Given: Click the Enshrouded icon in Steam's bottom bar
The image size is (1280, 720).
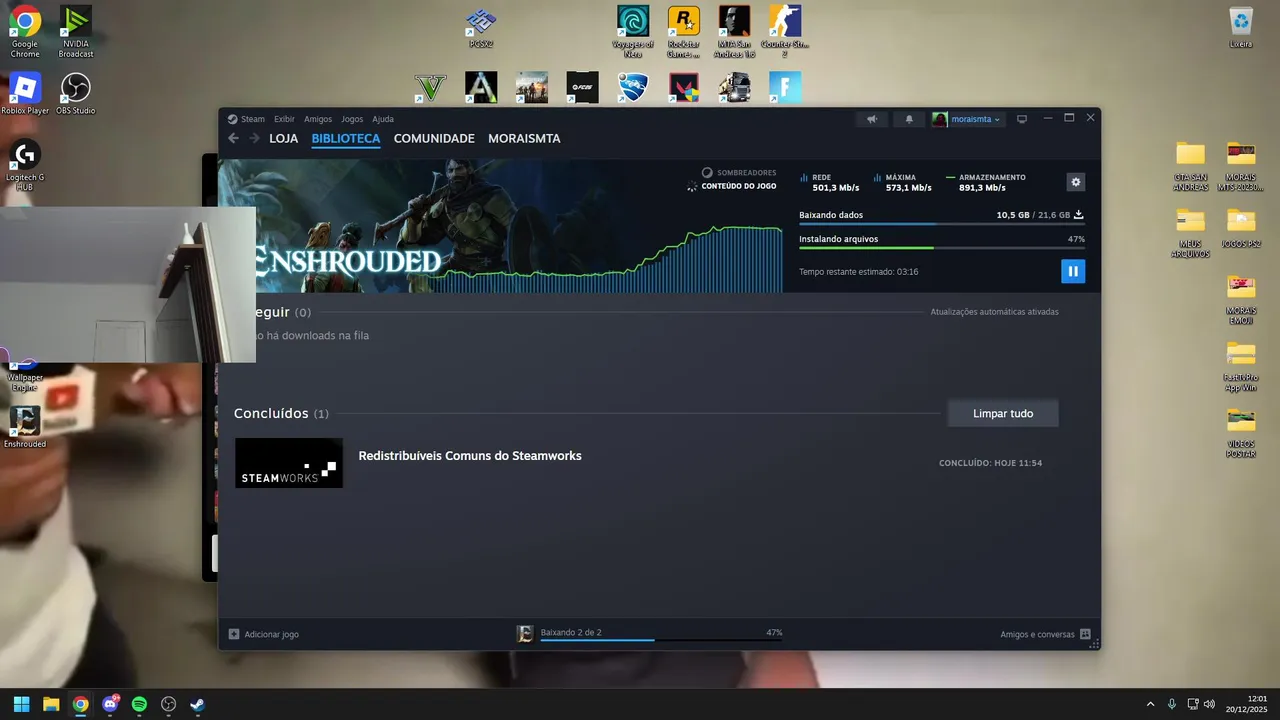Looking at the screenshot, I should 525,633.
